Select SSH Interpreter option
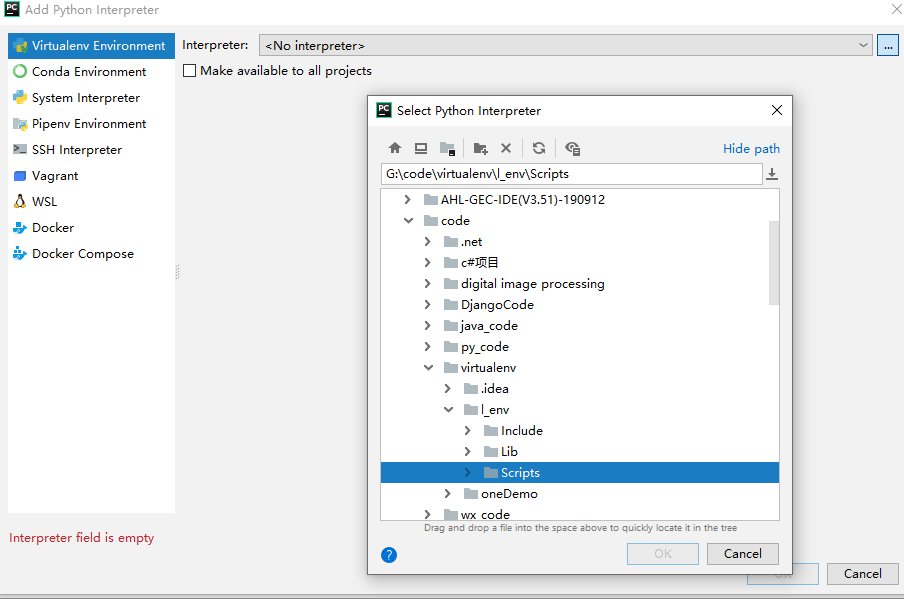This screenshot has width=904, height=599. [91, 149]
